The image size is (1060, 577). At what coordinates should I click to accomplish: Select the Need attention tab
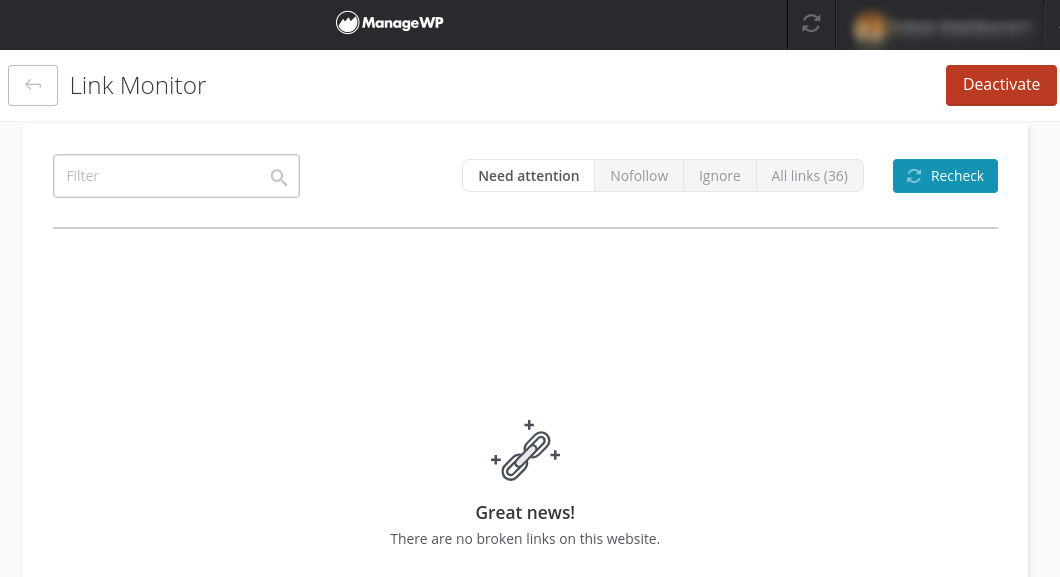(528, 176)
